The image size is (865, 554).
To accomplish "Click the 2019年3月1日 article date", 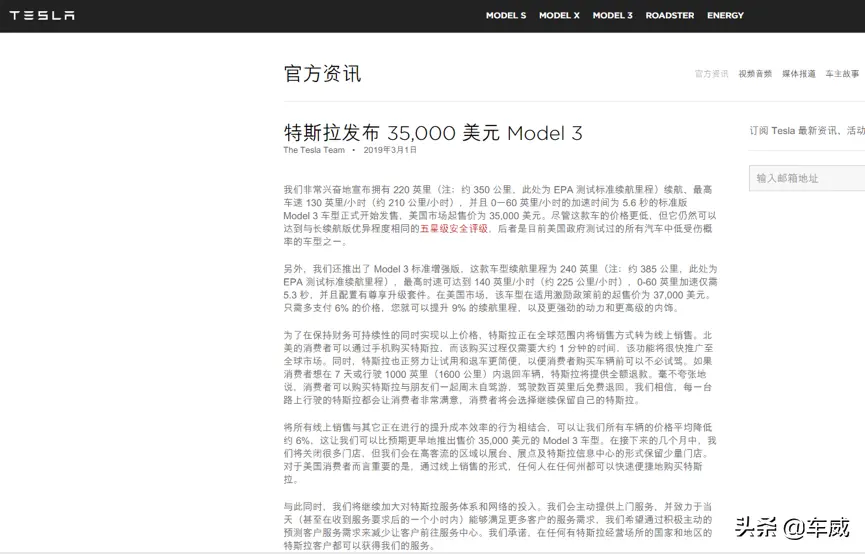I will pyautogui.click(x=390, y=151).
